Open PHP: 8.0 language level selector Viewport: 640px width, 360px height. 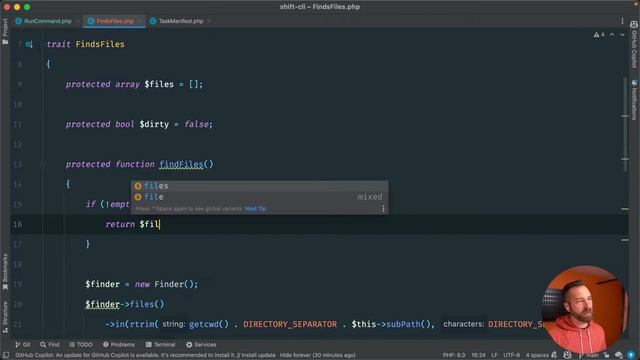click(454, 355)
